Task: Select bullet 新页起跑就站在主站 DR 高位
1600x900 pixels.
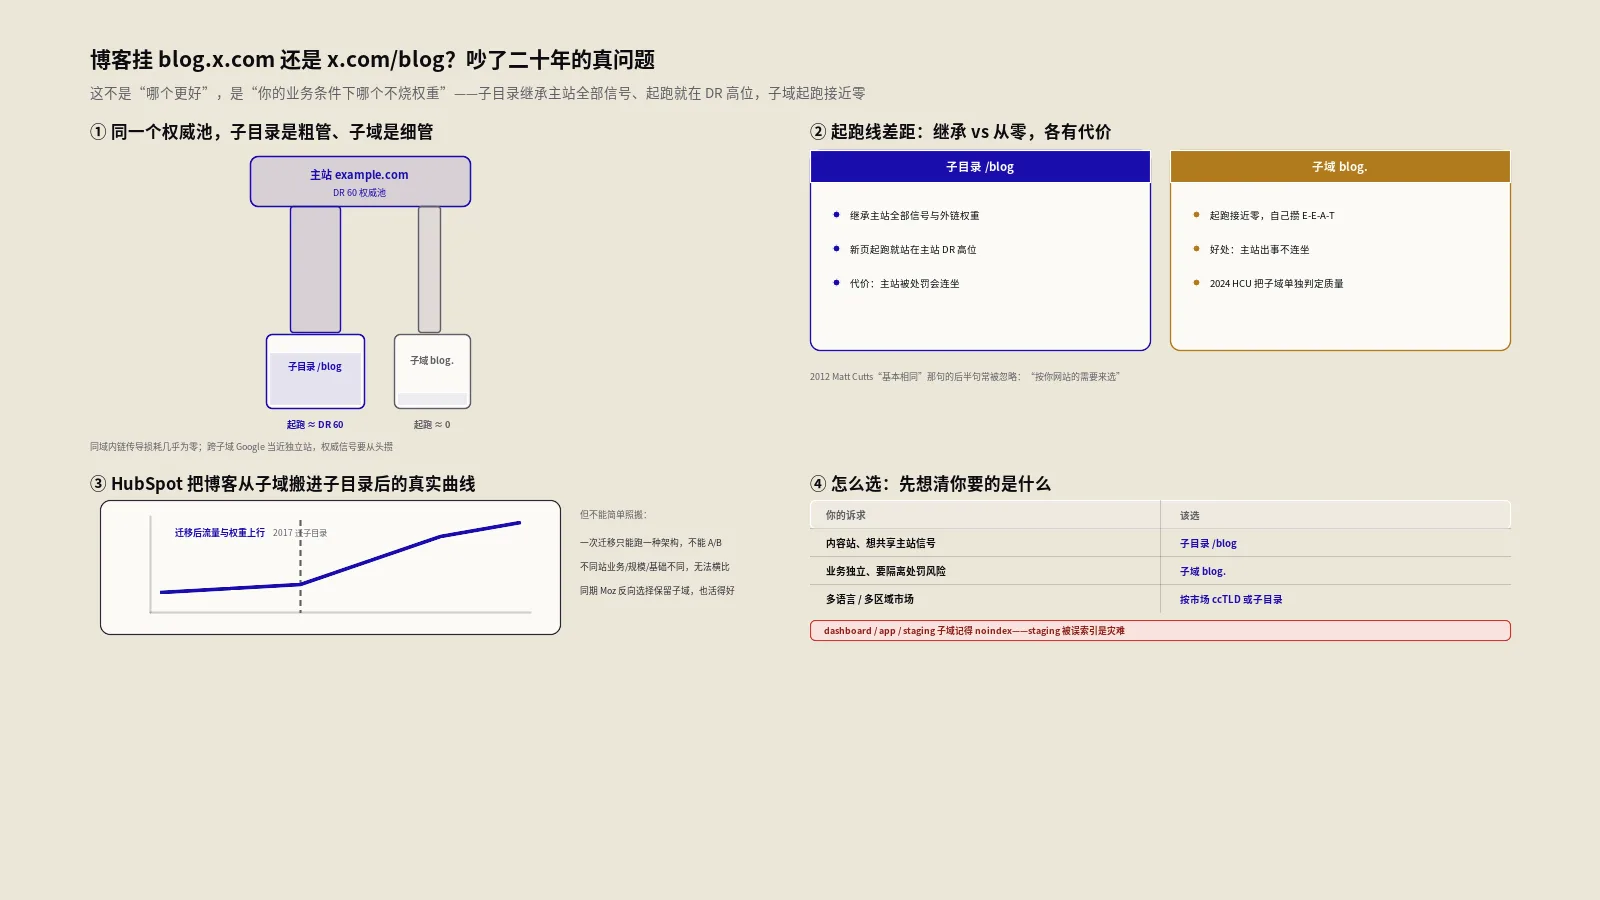Action: [x=913, y=249]
